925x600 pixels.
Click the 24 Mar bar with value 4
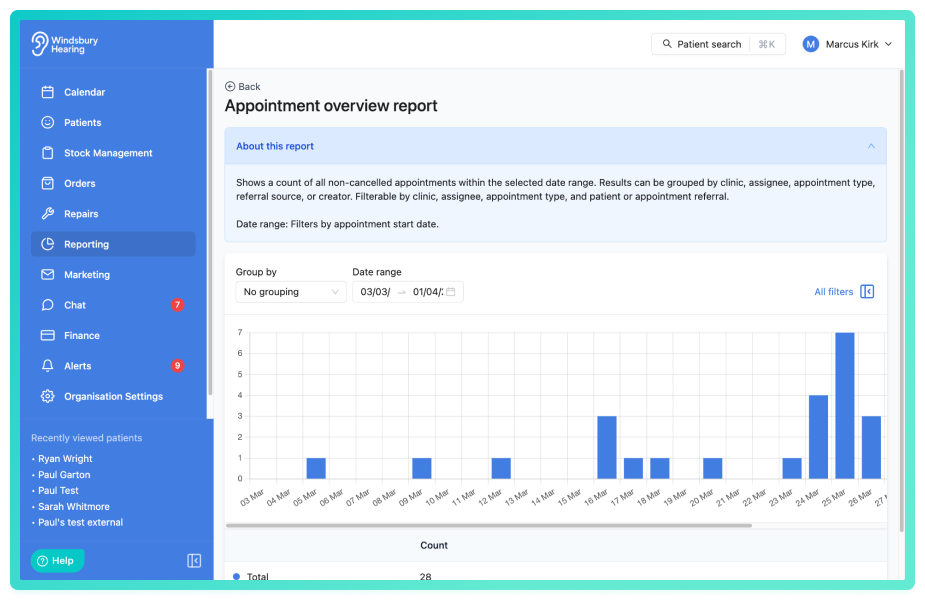(x=818, y=437)
